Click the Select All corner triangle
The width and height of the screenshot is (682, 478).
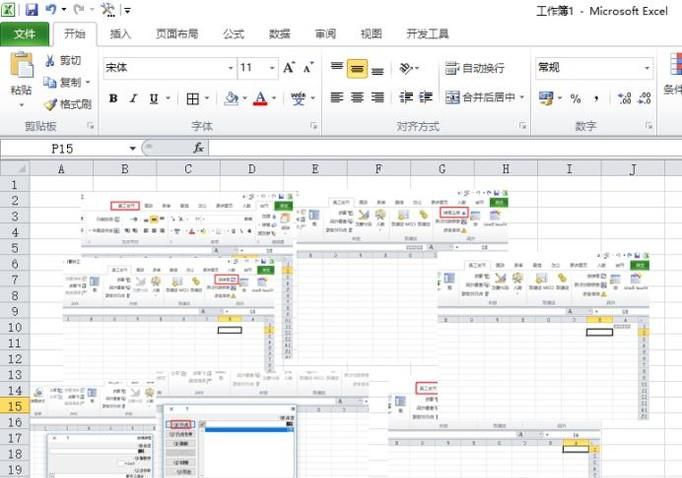pyautogui.click(x=15, y=168)
